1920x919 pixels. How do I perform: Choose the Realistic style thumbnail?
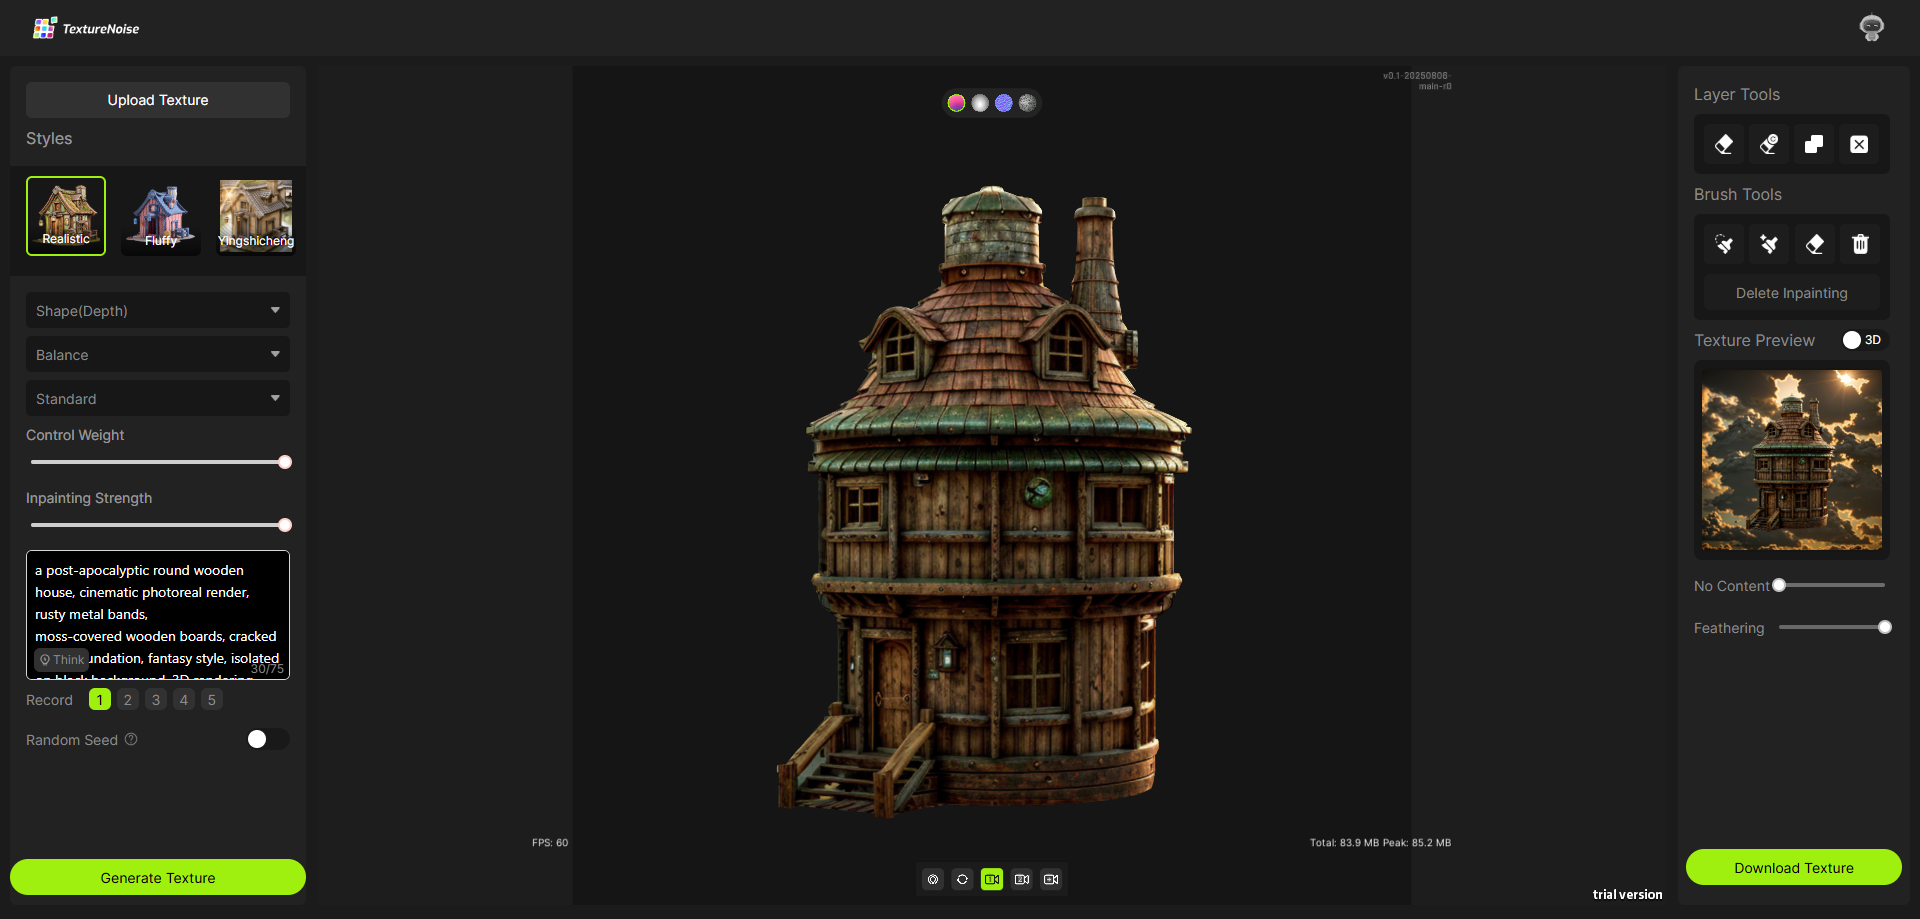click(66, 216)
